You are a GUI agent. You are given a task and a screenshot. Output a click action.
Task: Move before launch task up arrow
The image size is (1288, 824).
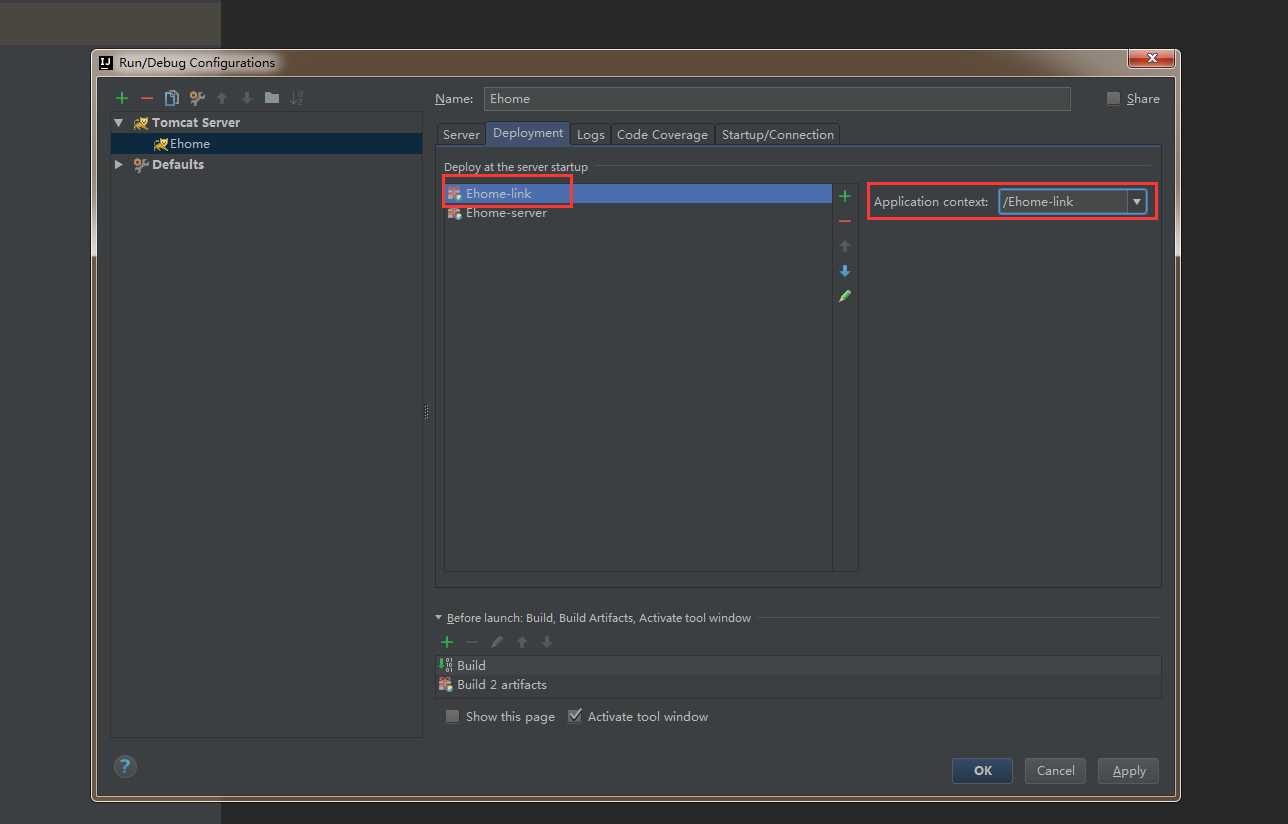[x=522, y=642]
